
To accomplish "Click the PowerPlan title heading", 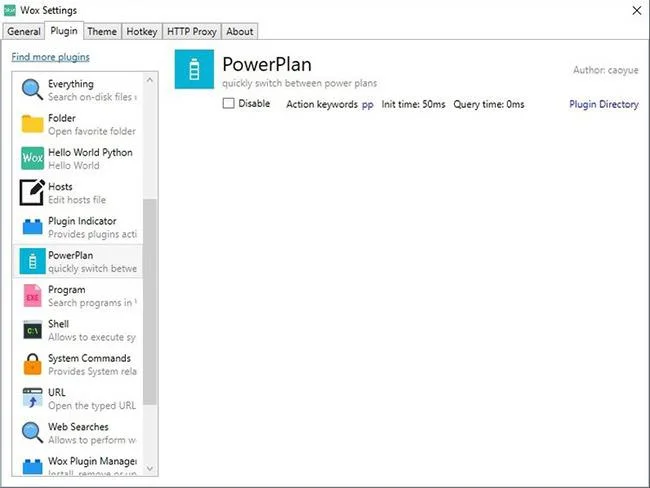I will pos(267,64).
